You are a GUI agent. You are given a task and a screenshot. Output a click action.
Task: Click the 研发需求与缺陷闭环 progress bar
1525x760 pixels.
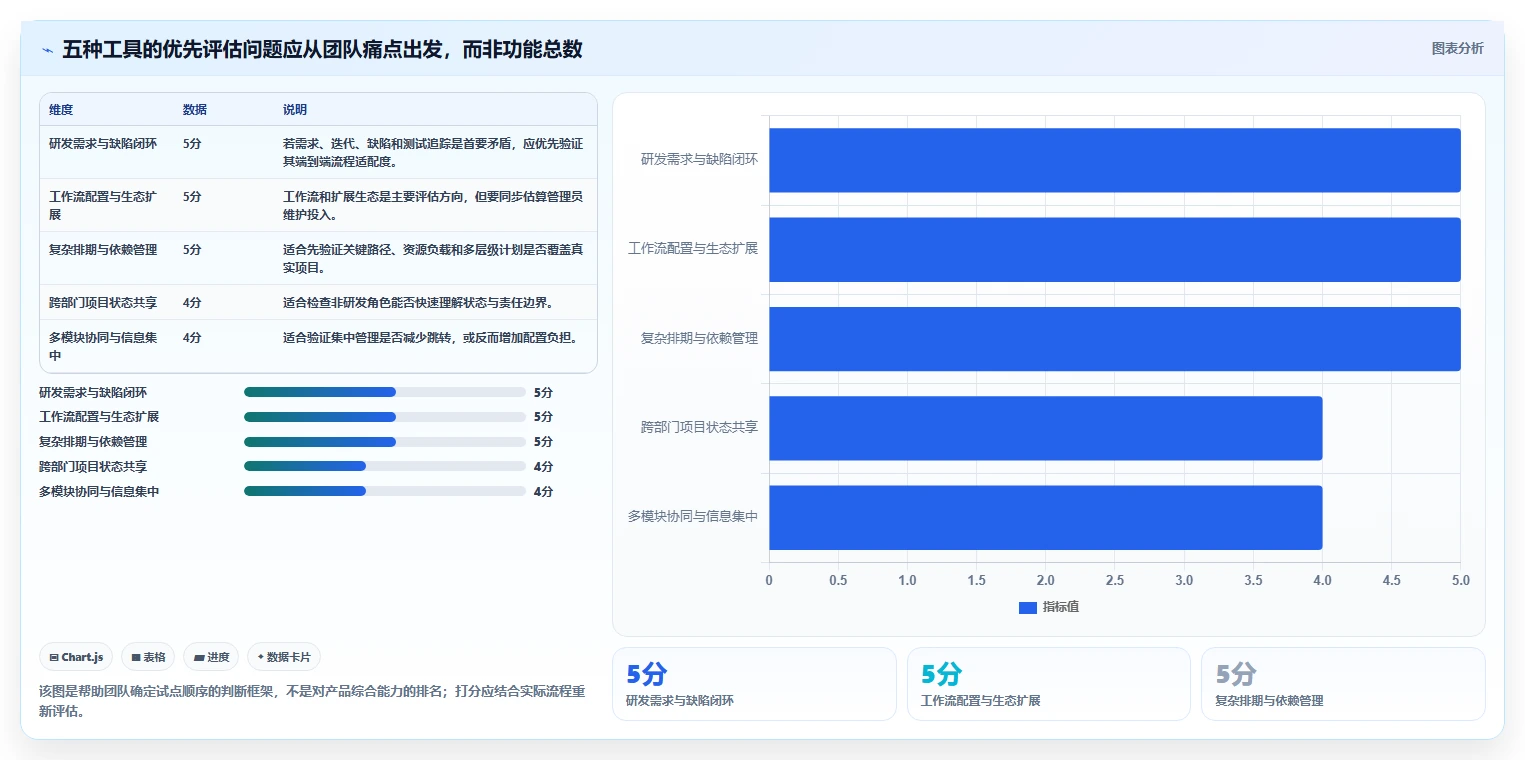click(x=384, y=392)
